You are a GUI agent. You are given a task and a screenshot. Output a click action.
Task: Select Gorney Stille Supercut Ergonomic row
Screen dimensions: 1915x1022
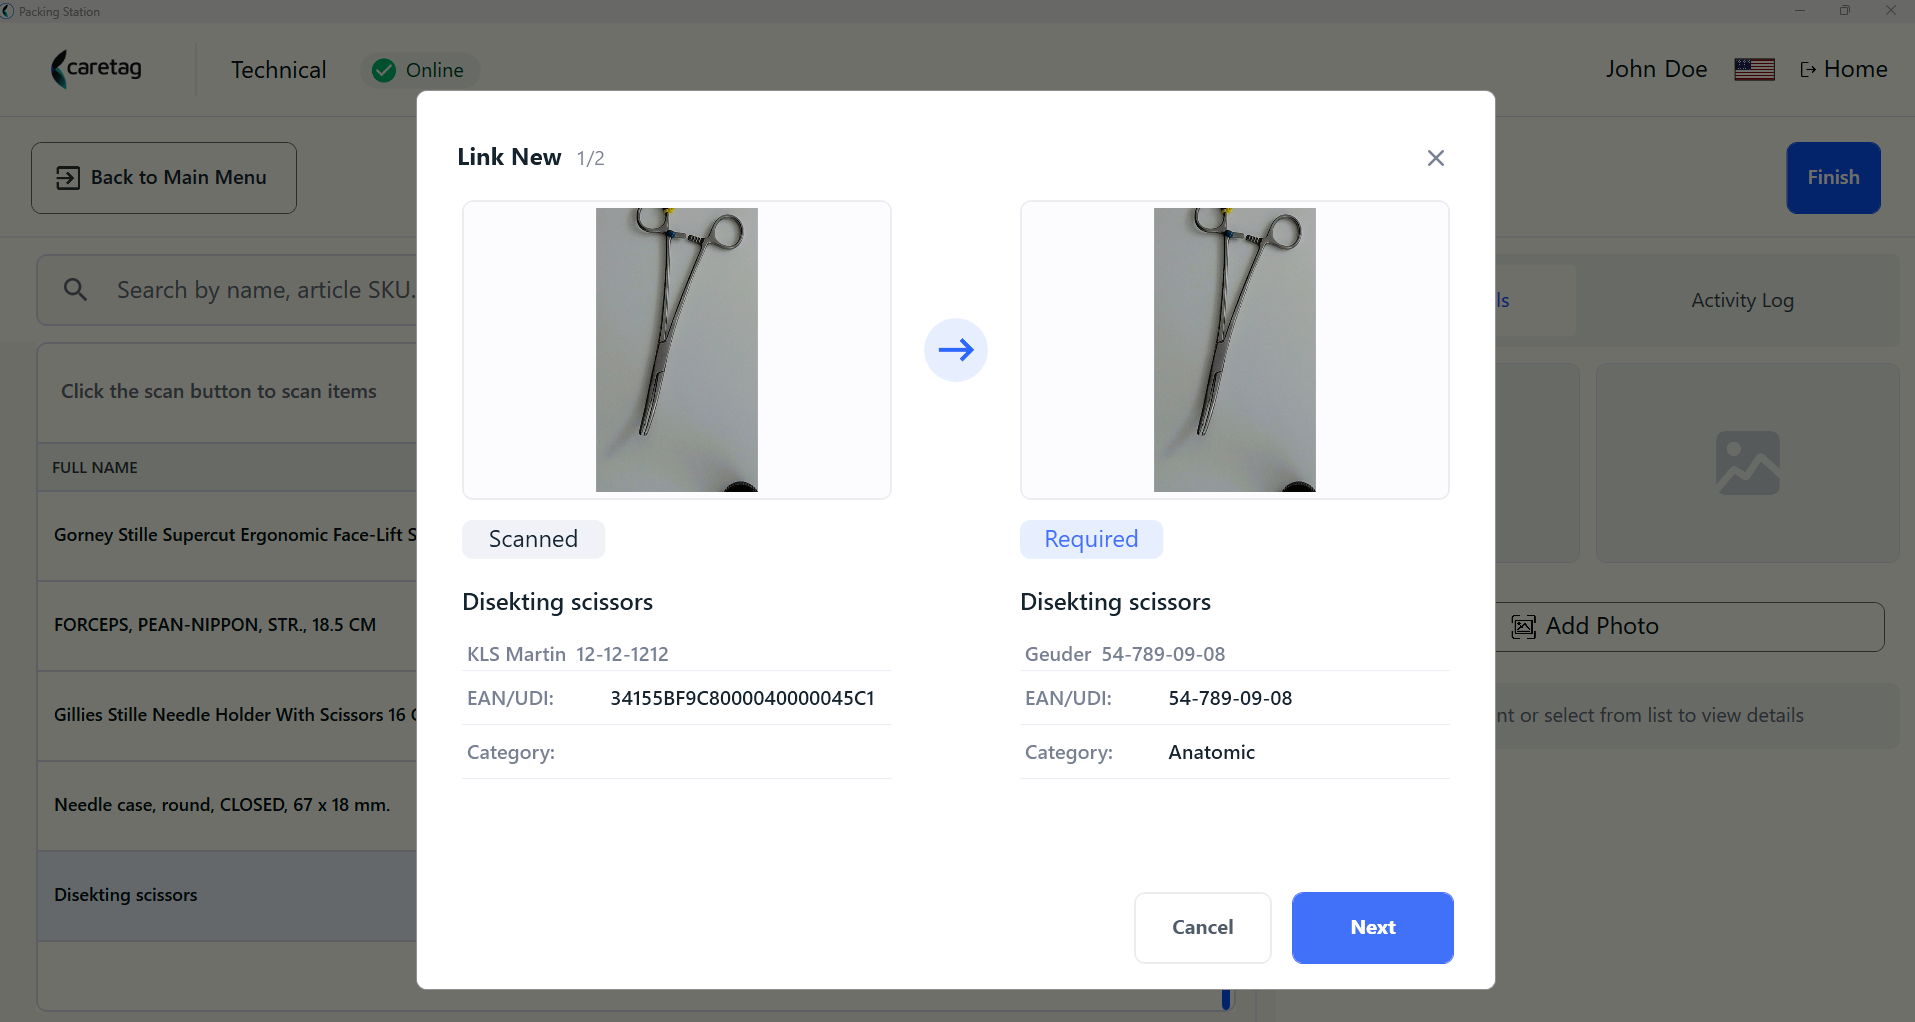click(x=228, y=535)
